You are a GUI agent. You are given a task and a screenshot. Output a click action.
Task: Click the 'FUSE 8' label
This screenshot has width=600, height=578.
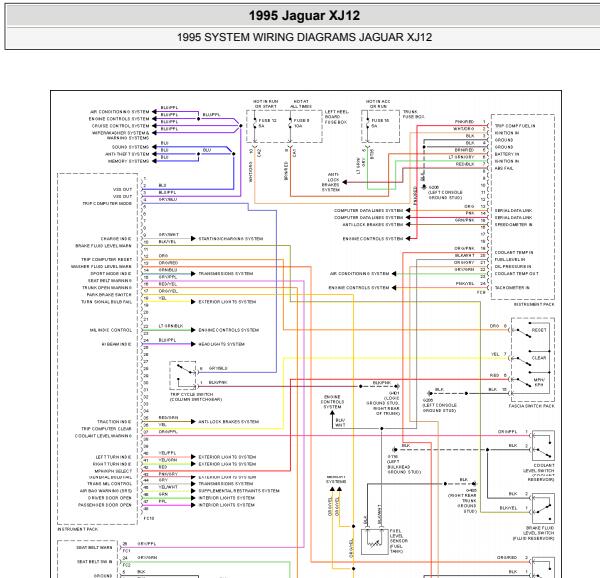tap(301, 120)
